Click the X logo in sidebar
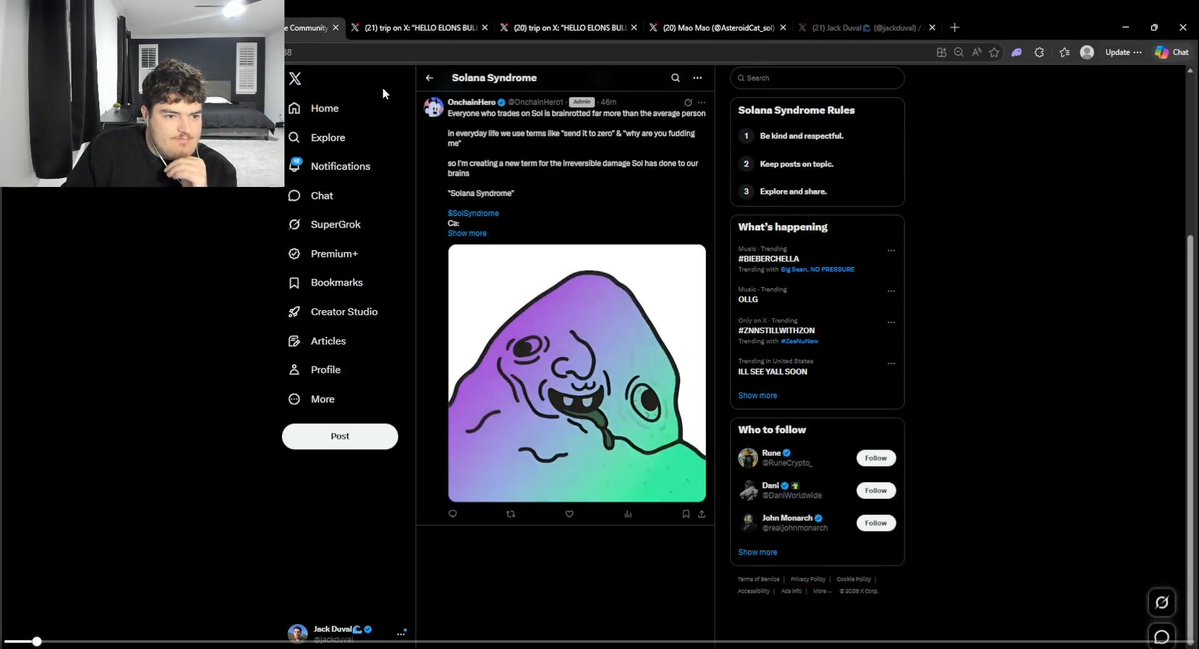 [x=295, y=79]
